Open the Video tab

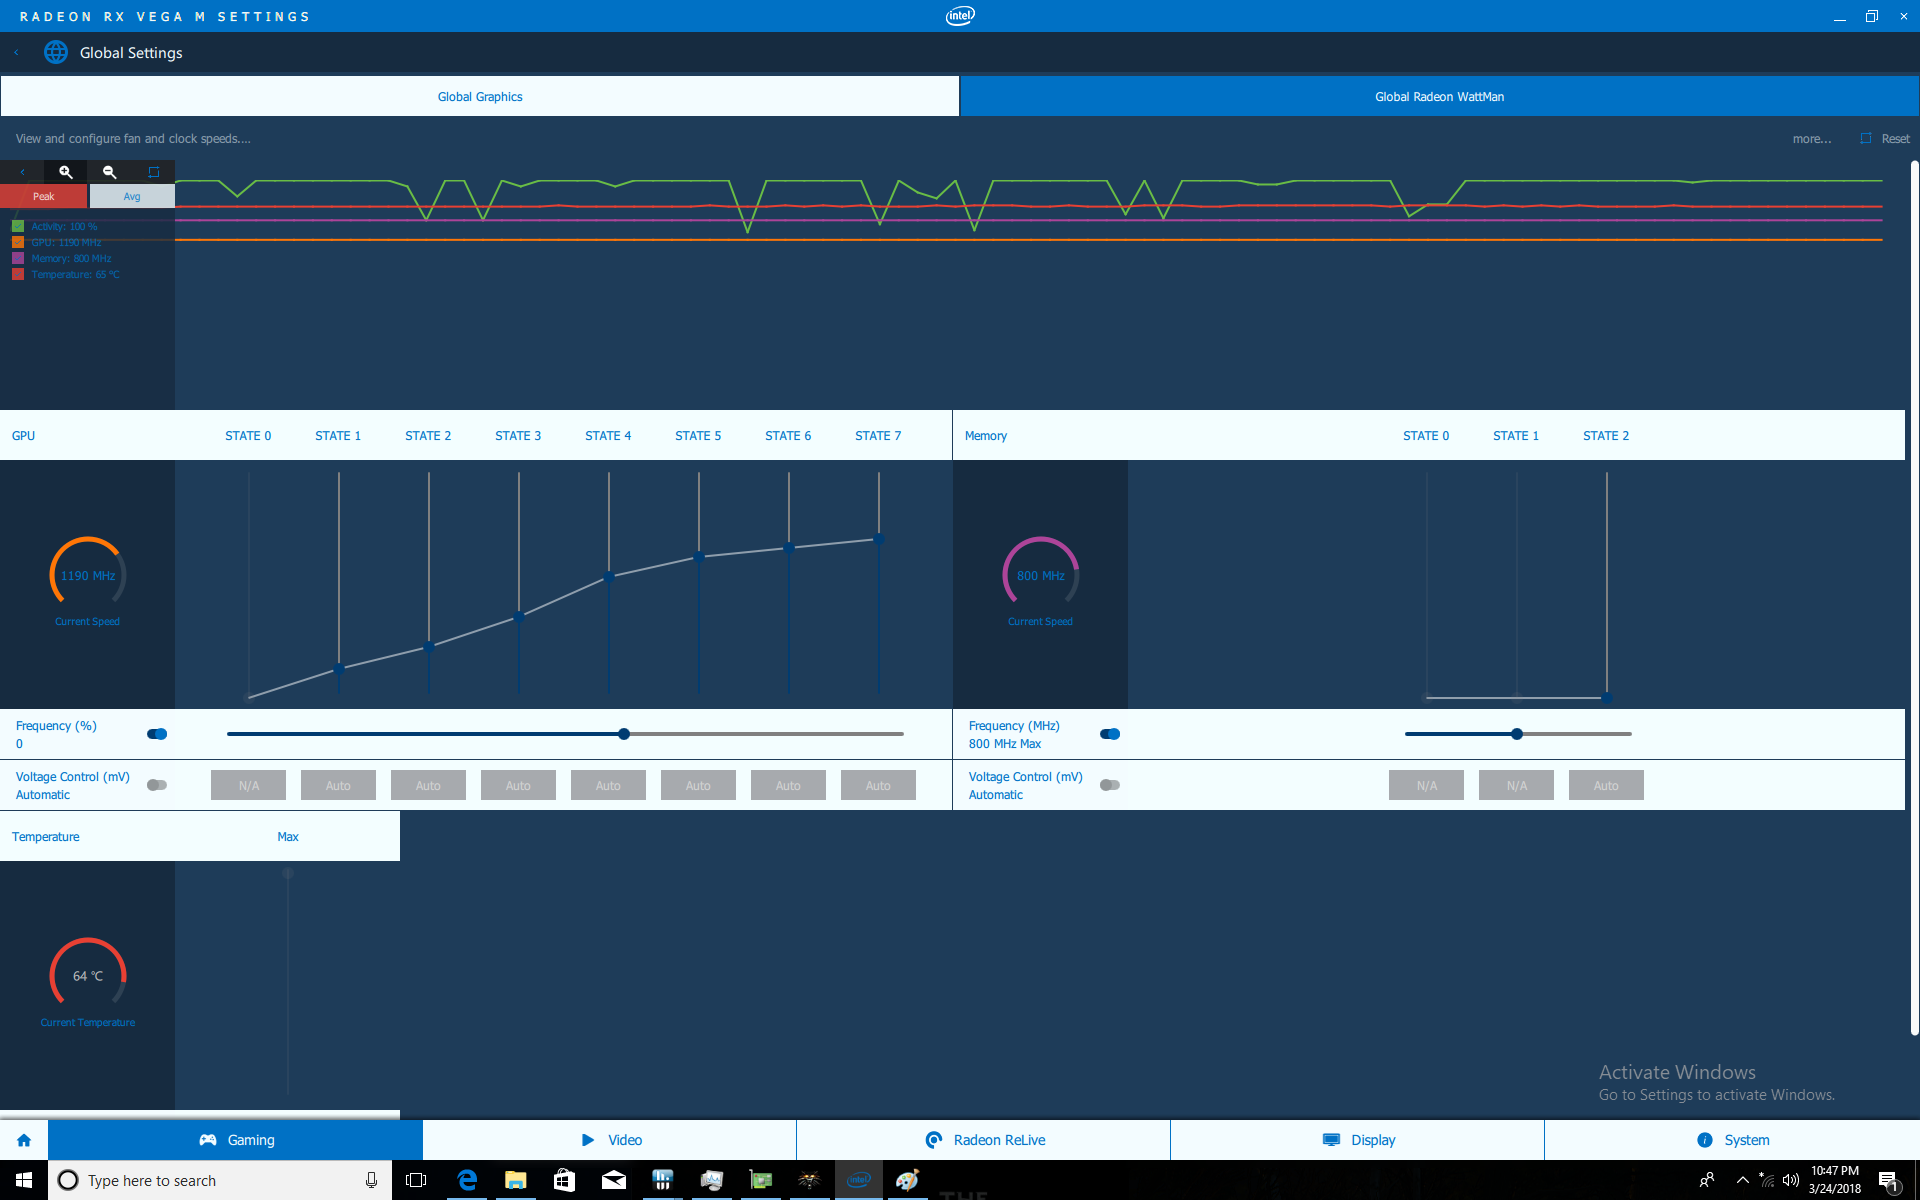click(x=610, y=1140)
